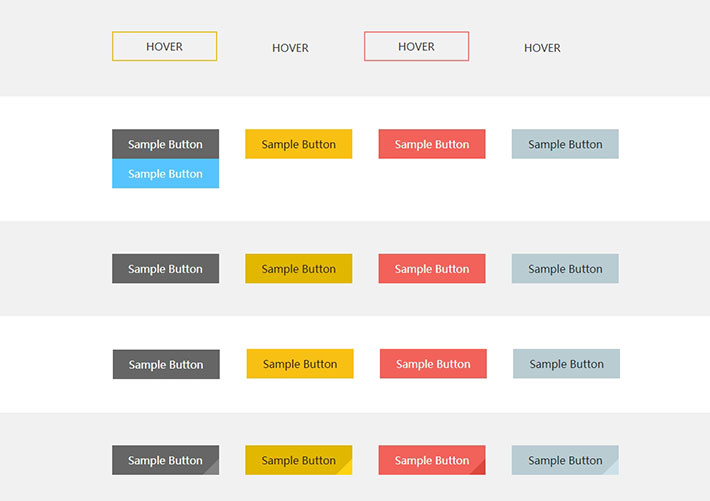Click the borderless HOVER text between the outlined buttons
Screen dimensions: 710x501
(x=290, y=48)
